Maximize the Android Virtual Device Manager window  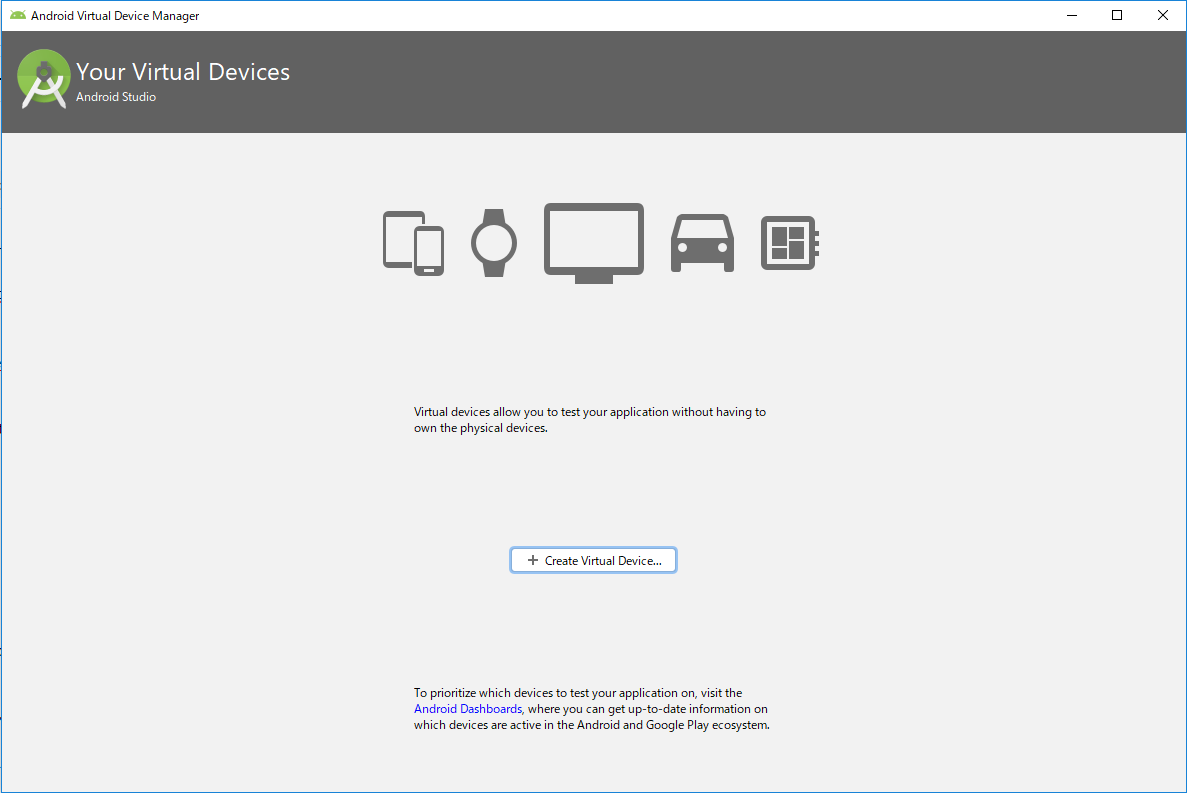tap(1117, 15)
